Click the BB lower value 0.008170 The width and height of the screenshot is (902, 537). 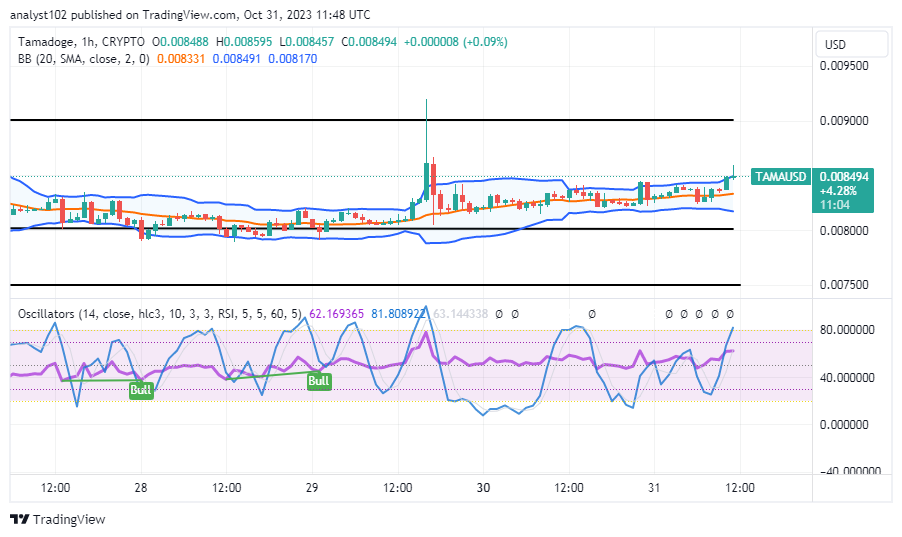pos(293,59)
